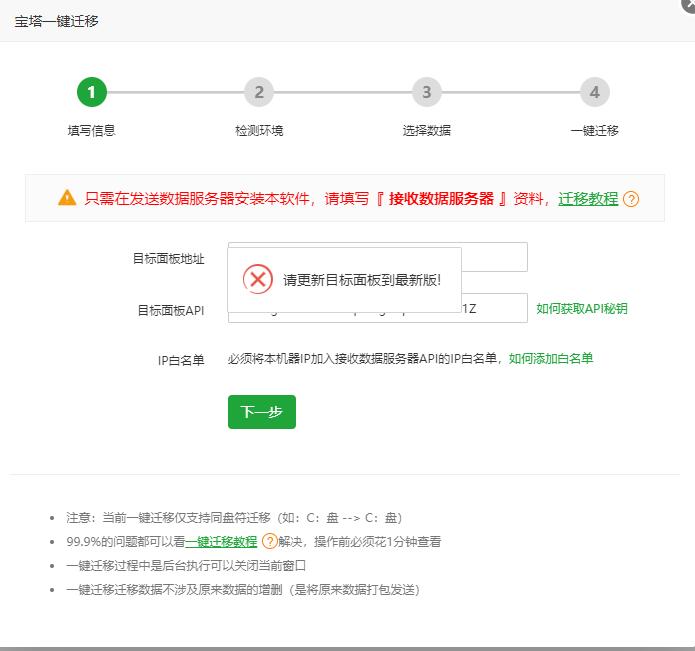The height and width of the screenshot is (651, 695).
Task: Open the 迁移教程 link
Action: (588, 199)
